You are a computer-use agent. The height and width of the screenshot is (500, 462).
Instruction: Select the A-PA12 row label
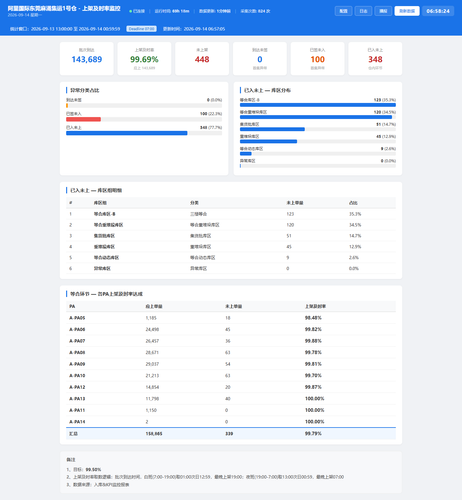click(x=77, y=387)
